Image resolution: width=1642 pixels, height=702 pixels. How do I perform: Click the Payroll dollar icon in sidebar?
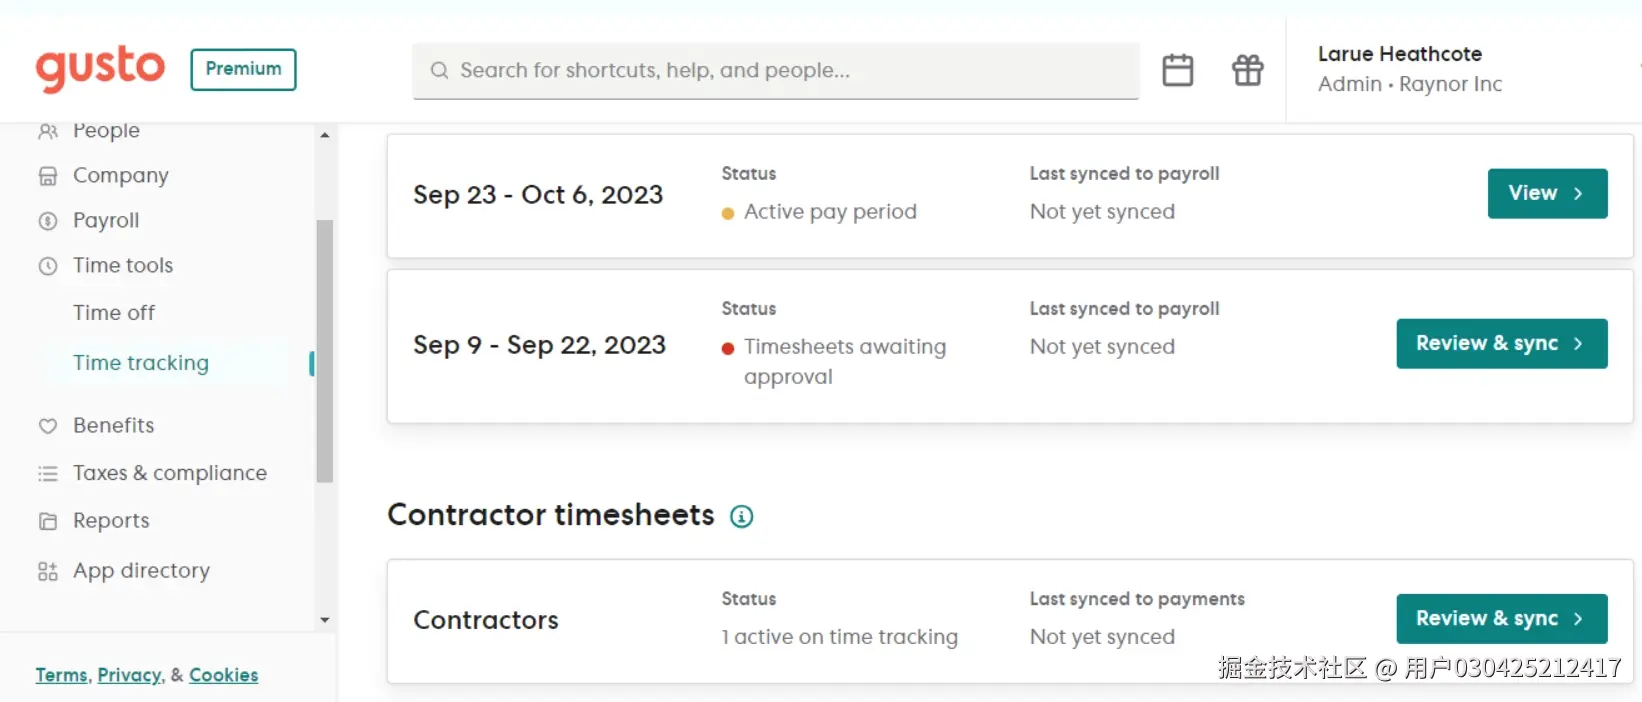pyautogui.click(x=48, y=221)
